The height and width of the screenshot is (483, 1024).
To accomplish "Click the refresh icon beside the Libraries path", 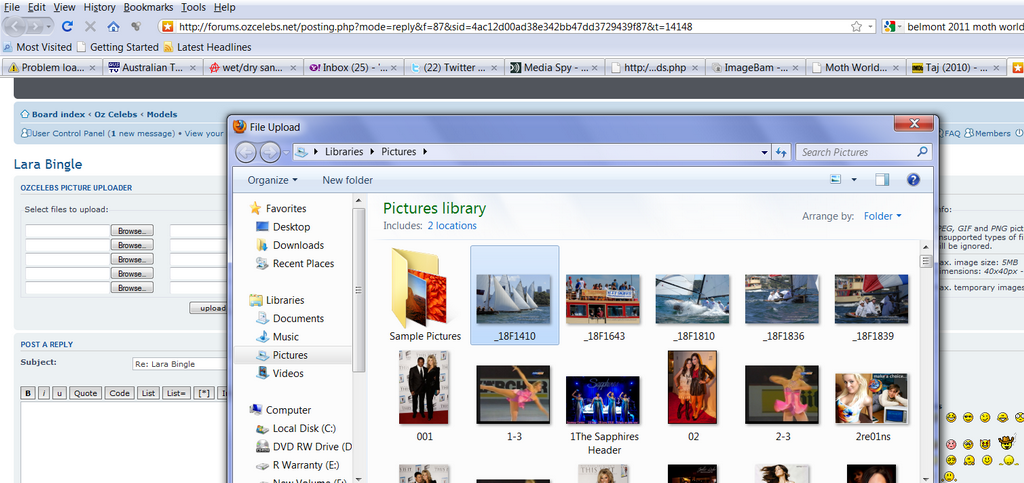I will pos(781,152).
